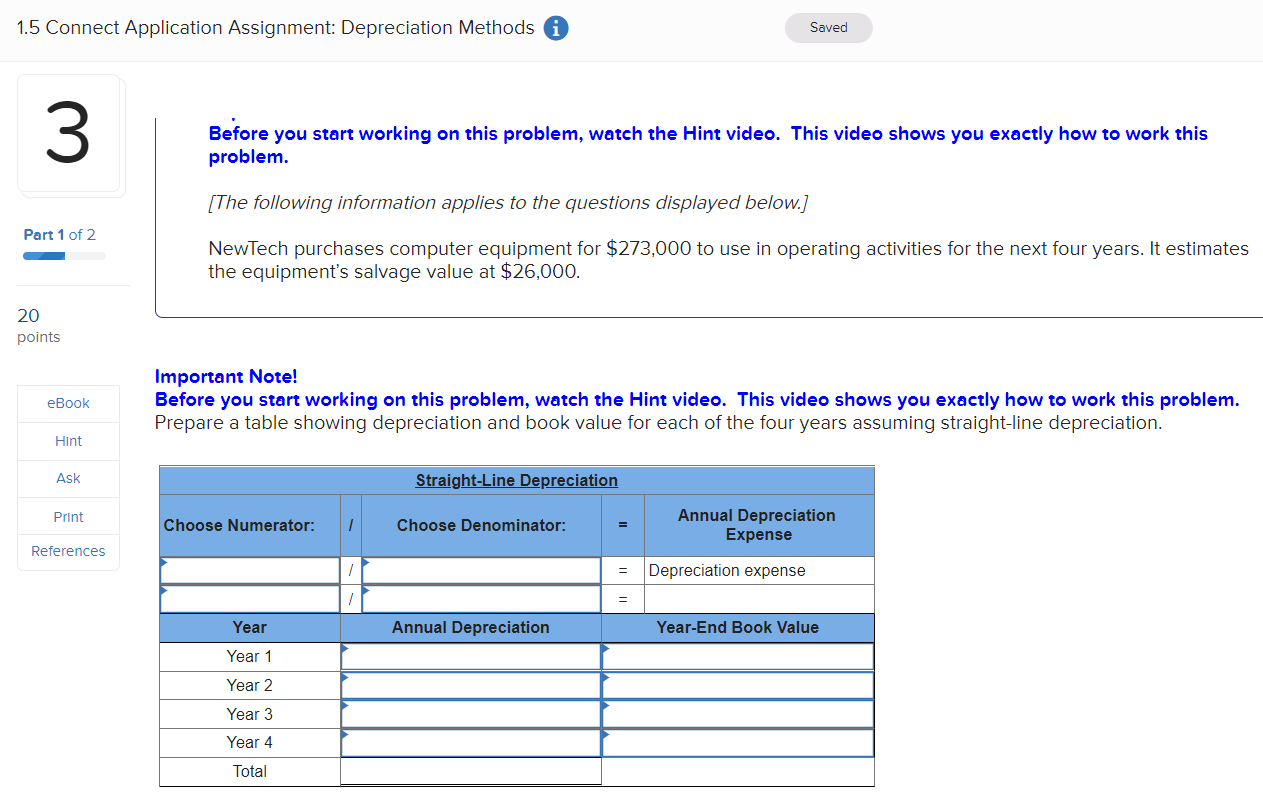Open the Choose Denominator dropdown
Viewport: 1263px width, 792px height.
(480, 570)
